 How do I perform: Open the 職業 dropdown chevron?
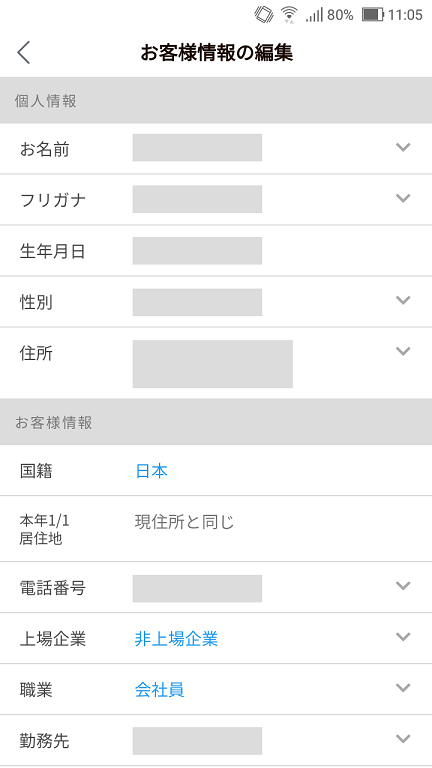(403, 688)
